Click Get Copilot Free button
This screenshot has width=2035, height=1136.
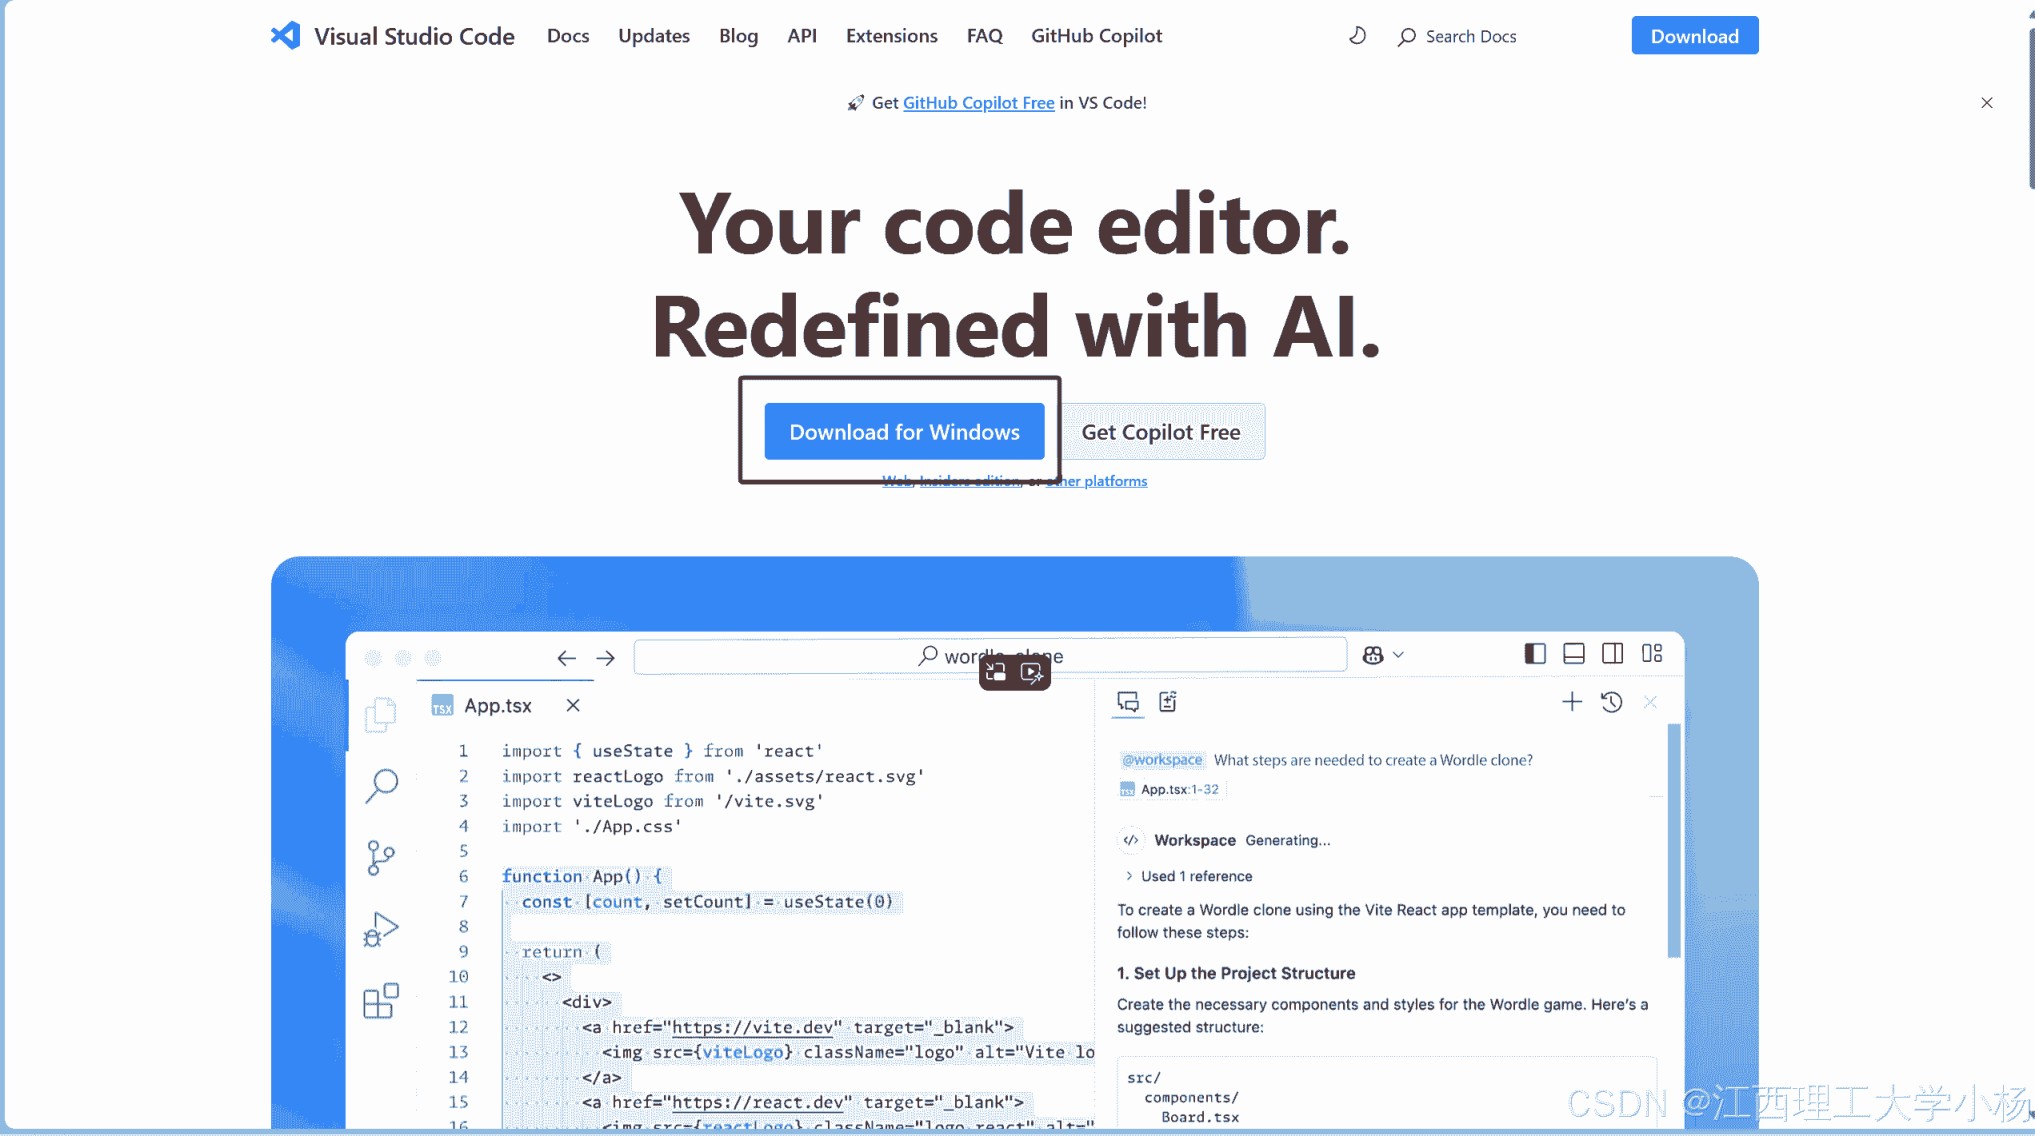1161,430
